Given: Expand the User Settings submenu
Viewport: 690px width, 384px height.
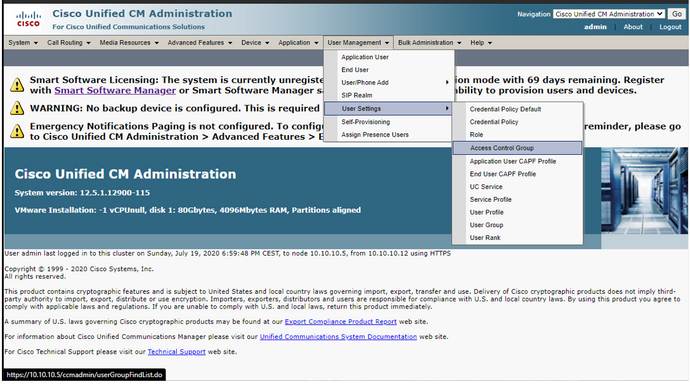Looking at the screenshot, I should click(x=388, y=109).
